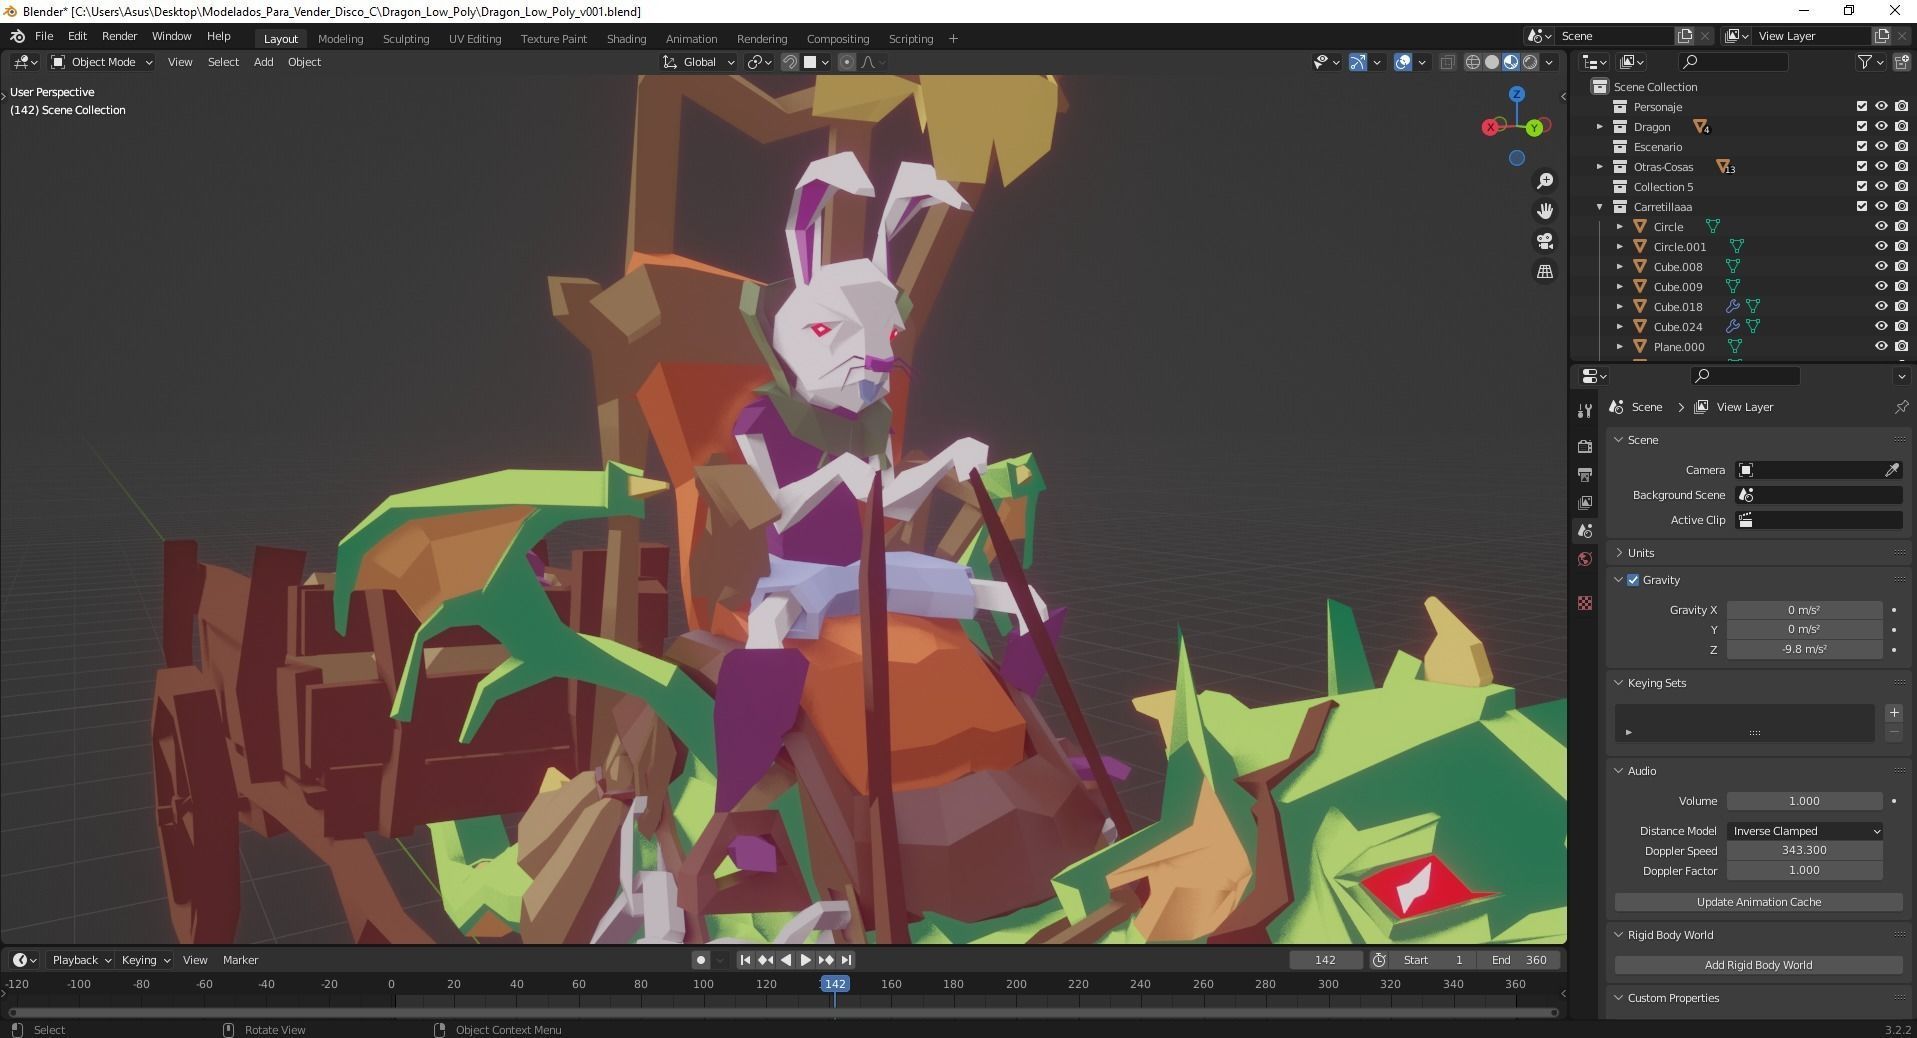Switch to the UV Editing workspace tab
Viewport: 1917px width, 1038px height.
click(x=475, y=39)
